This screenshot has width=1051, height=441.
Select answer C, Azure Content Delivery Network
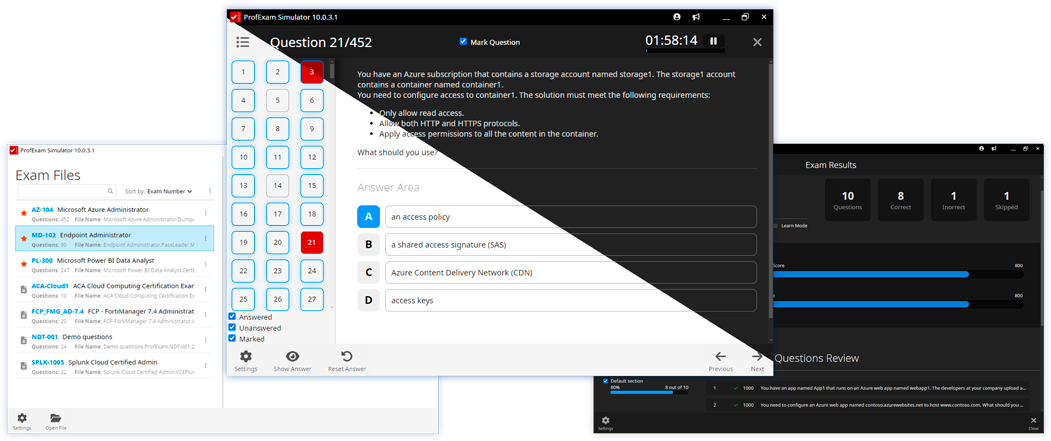pos(557,273)
